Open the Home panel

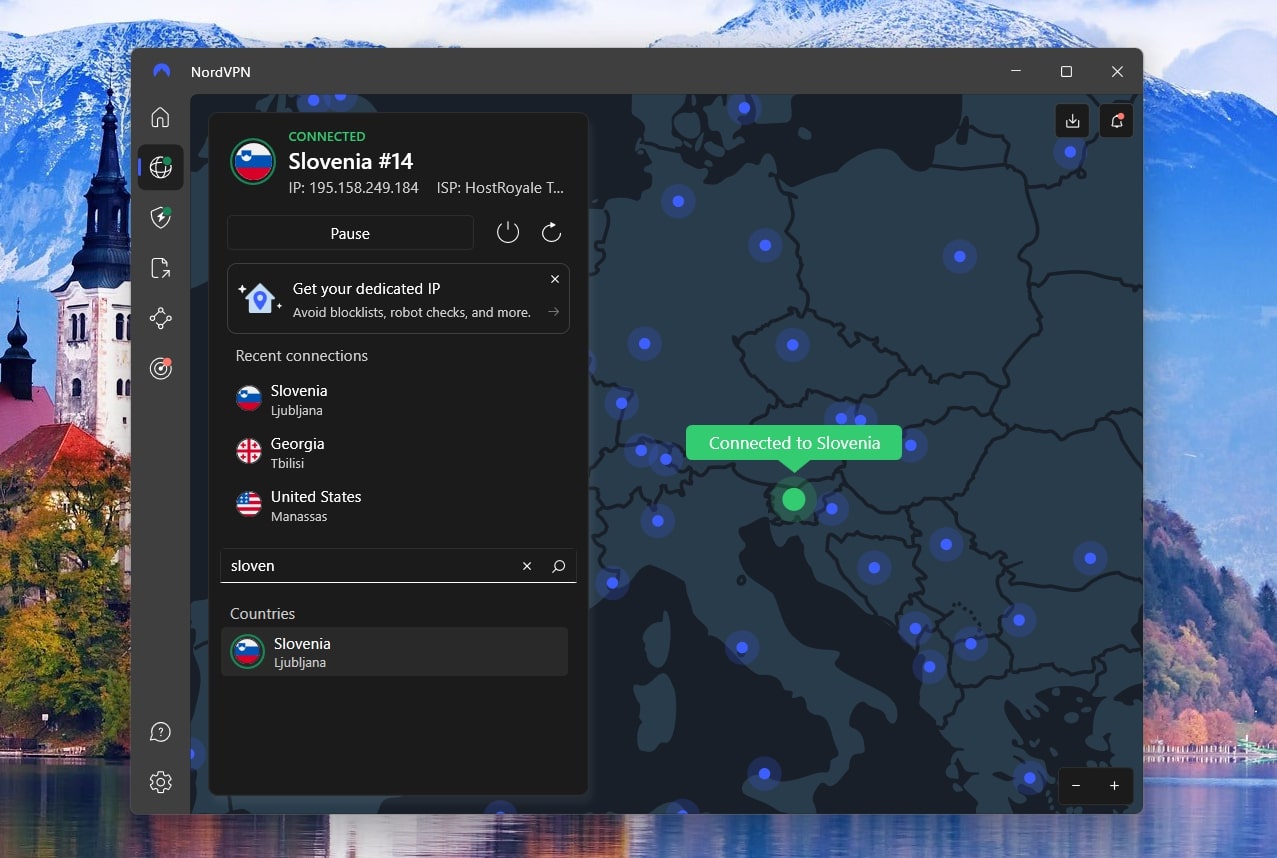(160, 117)
